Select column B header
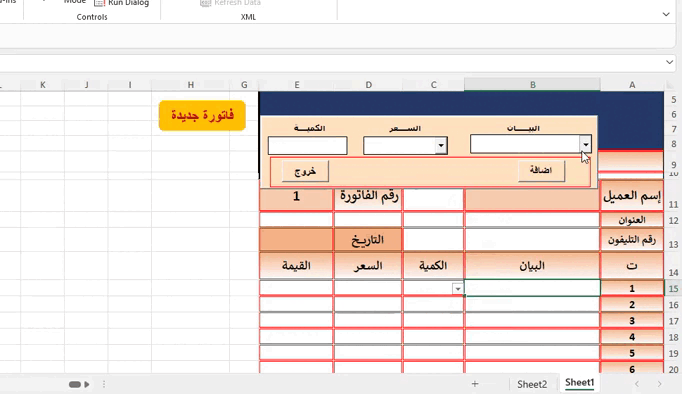Viewport: 682px width, 394px height. [x=532, y=85]
